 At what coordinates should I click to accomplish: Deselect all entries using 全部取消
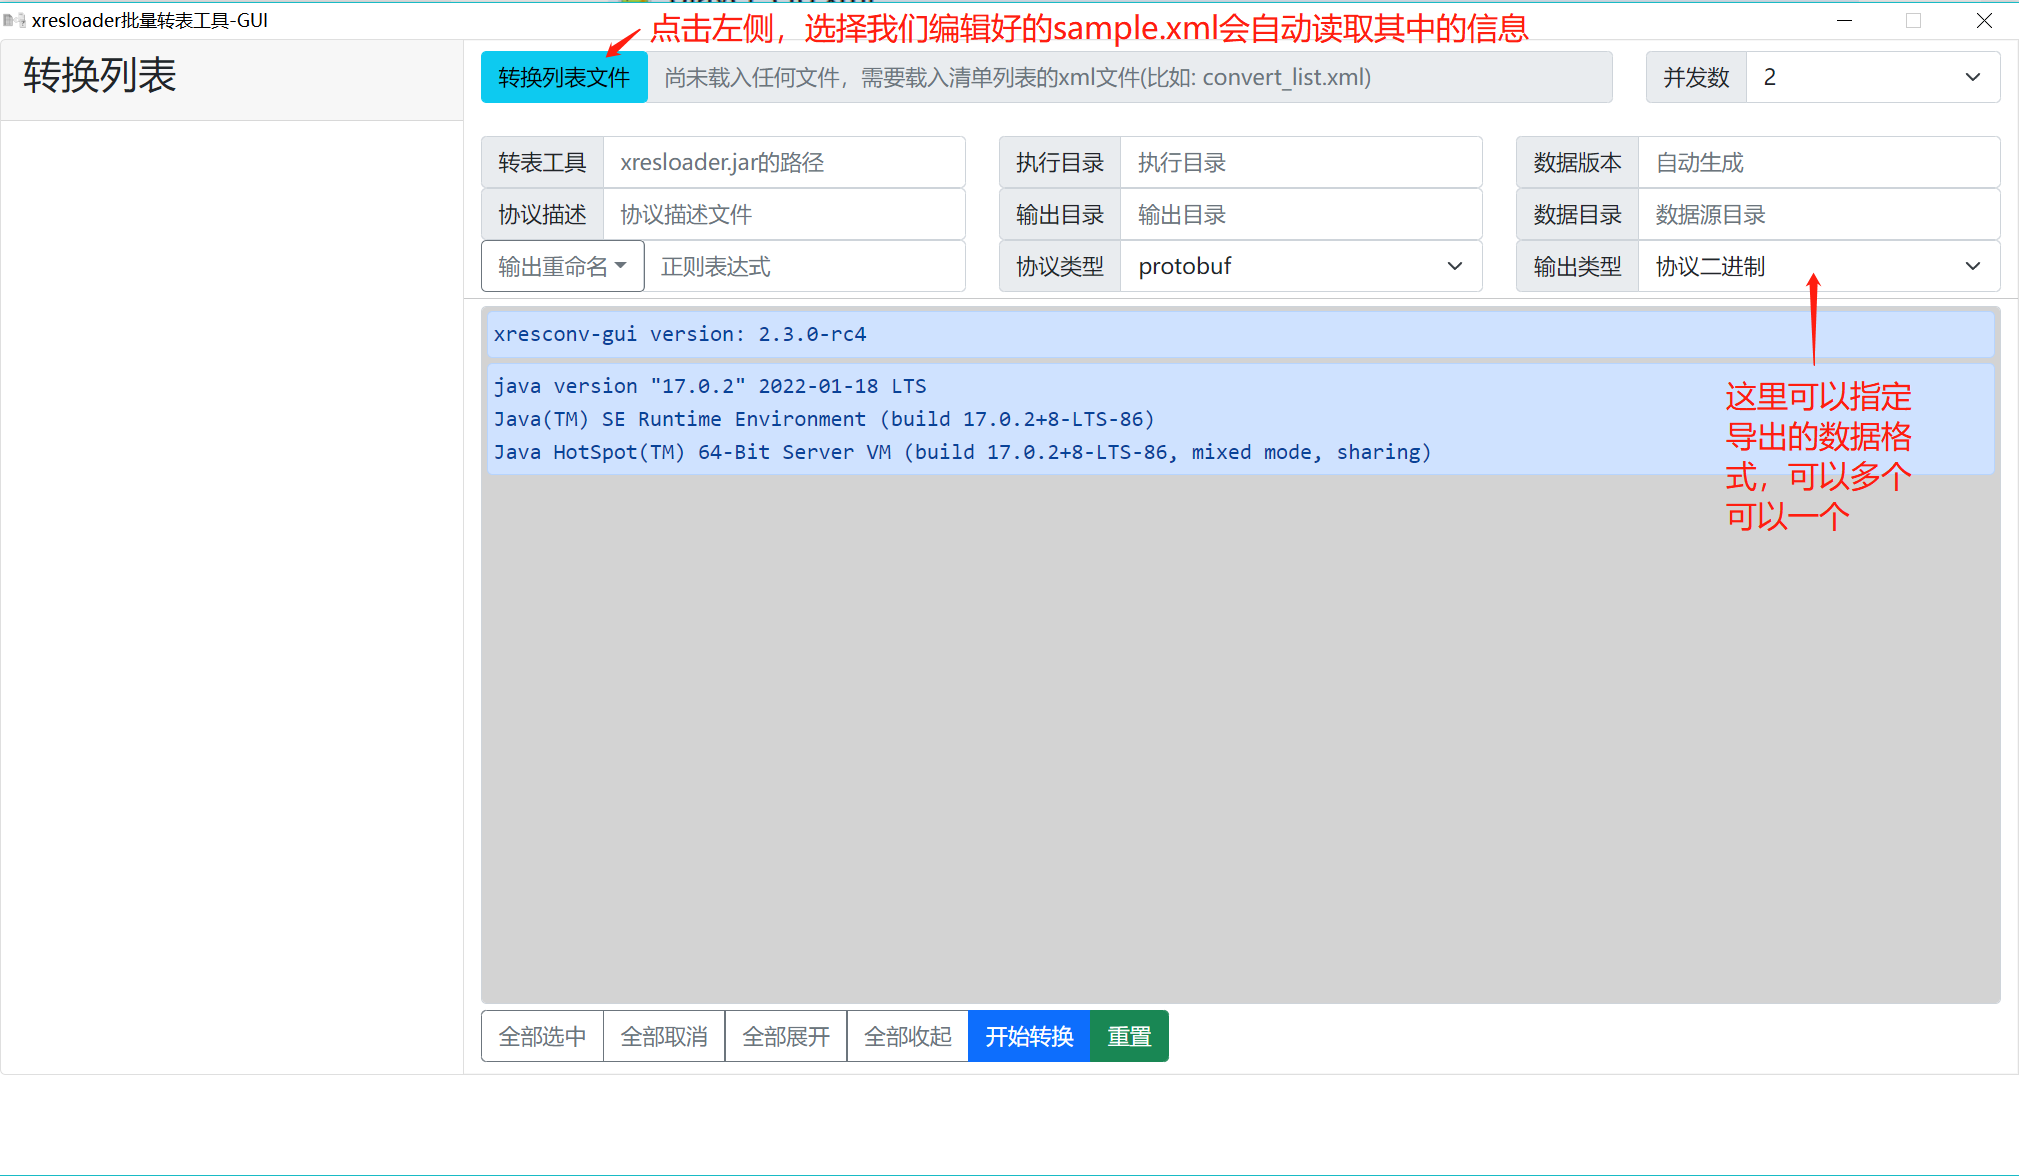click(663, 1036)
